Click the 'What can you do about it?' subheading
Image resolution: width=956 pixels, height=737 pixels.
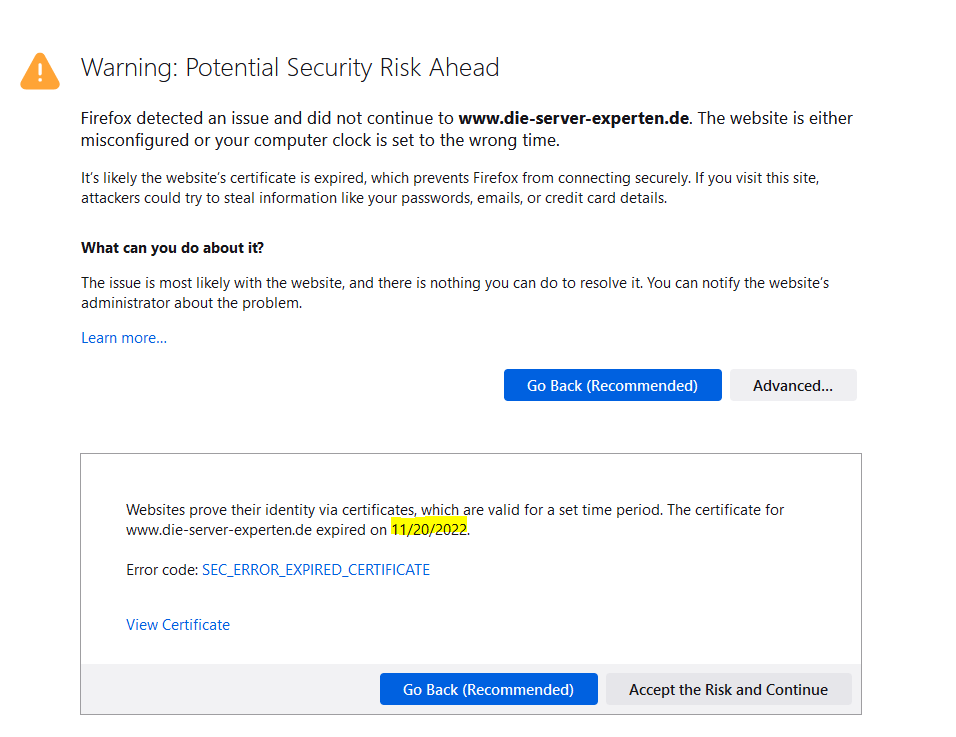coord(172,248)
